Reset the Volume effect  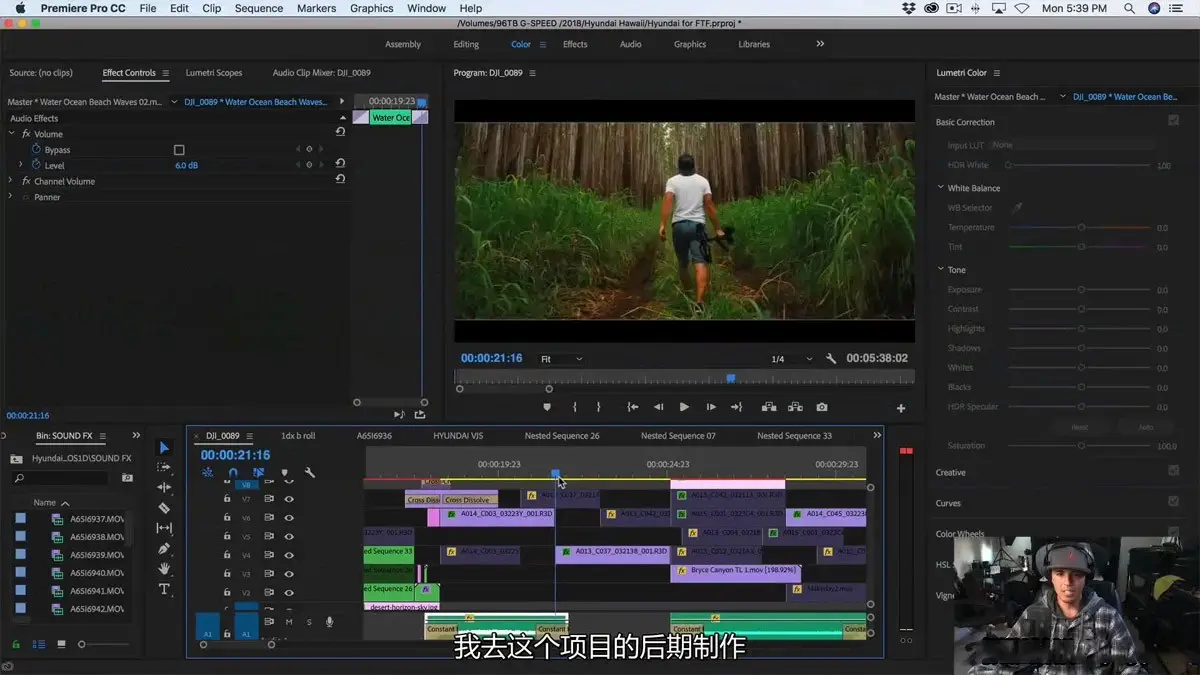pyautogui.click(x=340, y=132)
